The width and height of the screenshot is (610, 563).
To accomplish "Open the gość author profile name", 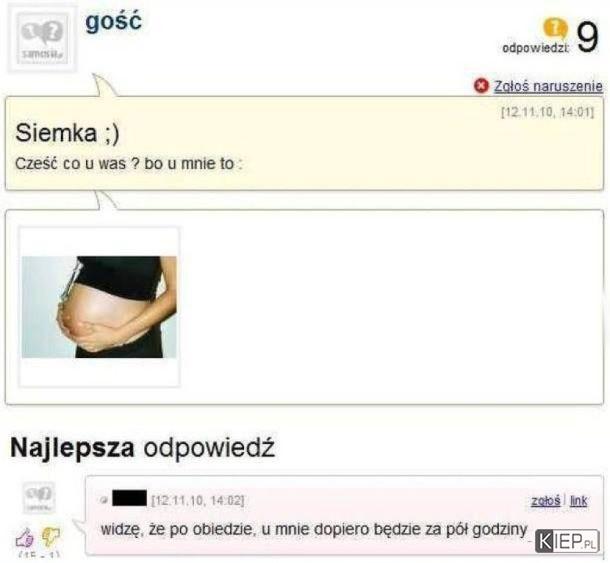I will (x=113, y=21).
